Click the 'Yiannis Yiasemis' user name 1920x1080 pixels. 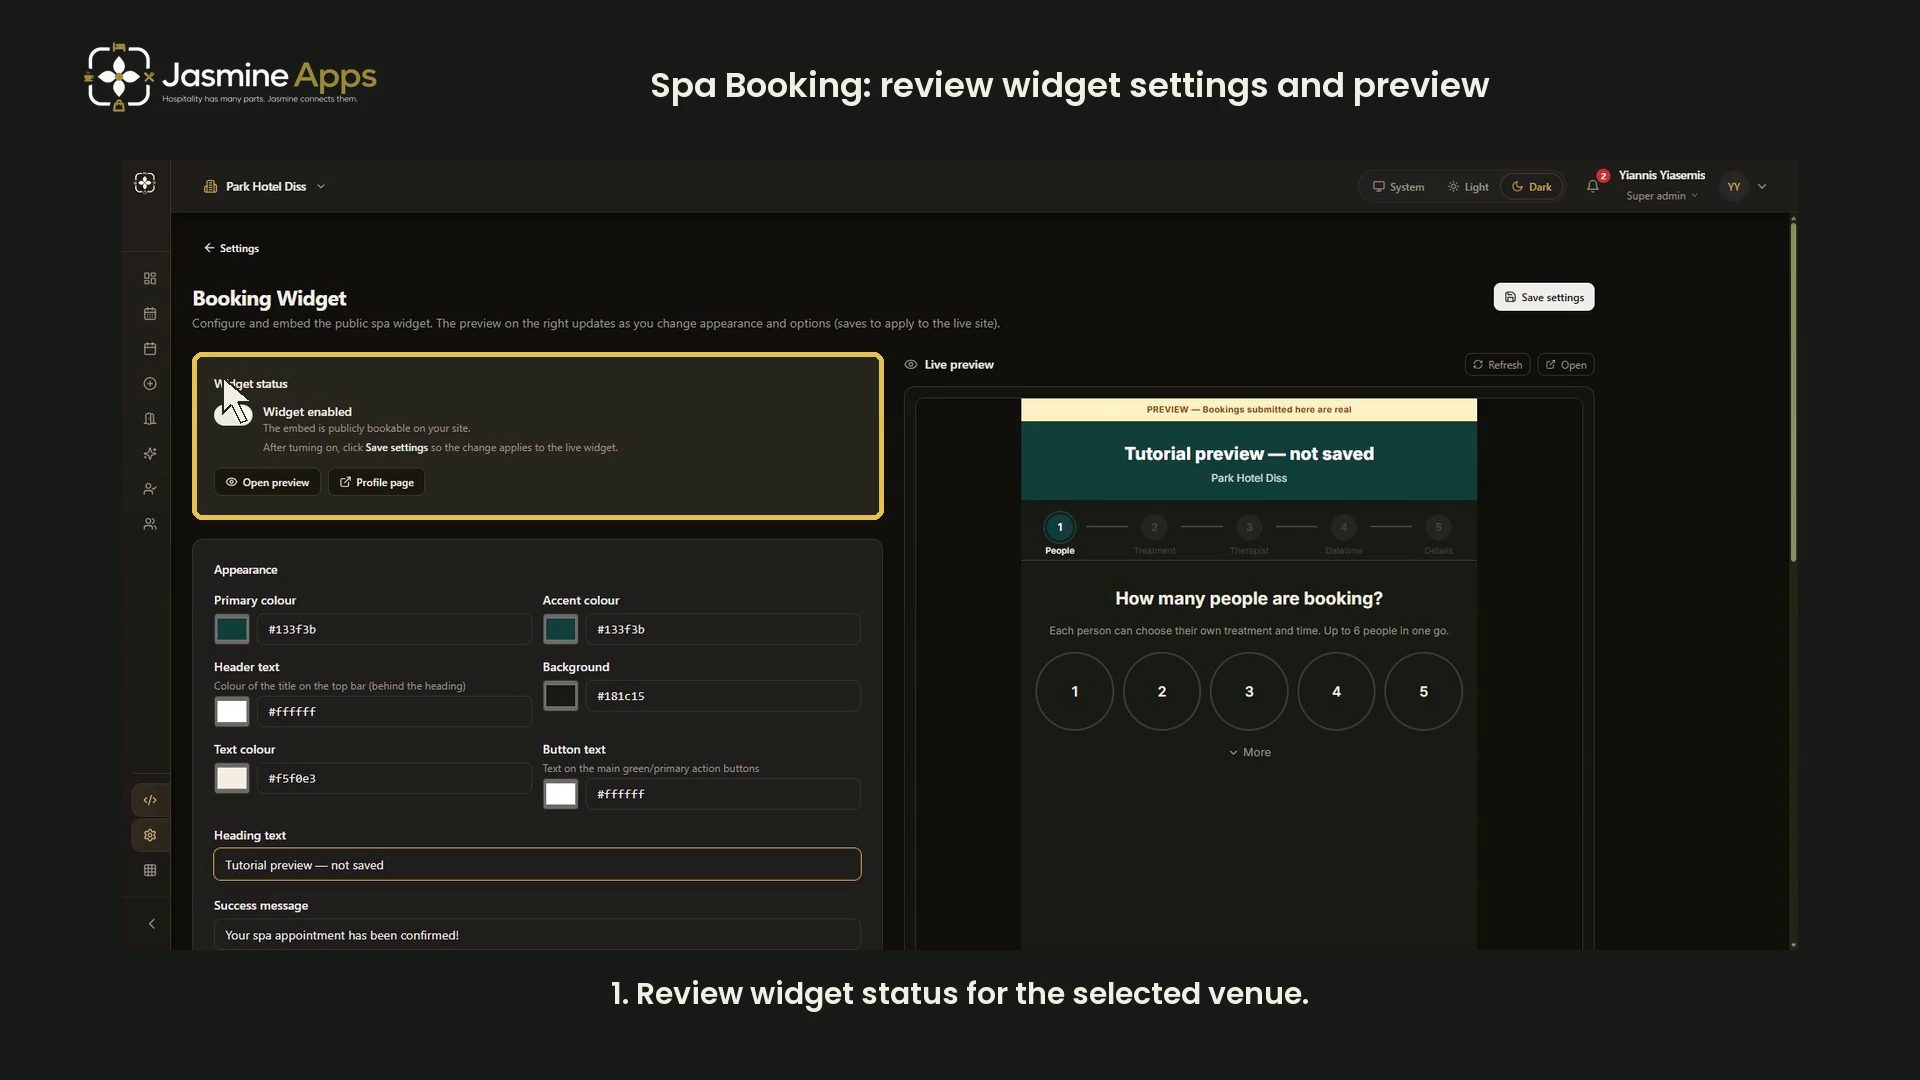[1662, 175]
